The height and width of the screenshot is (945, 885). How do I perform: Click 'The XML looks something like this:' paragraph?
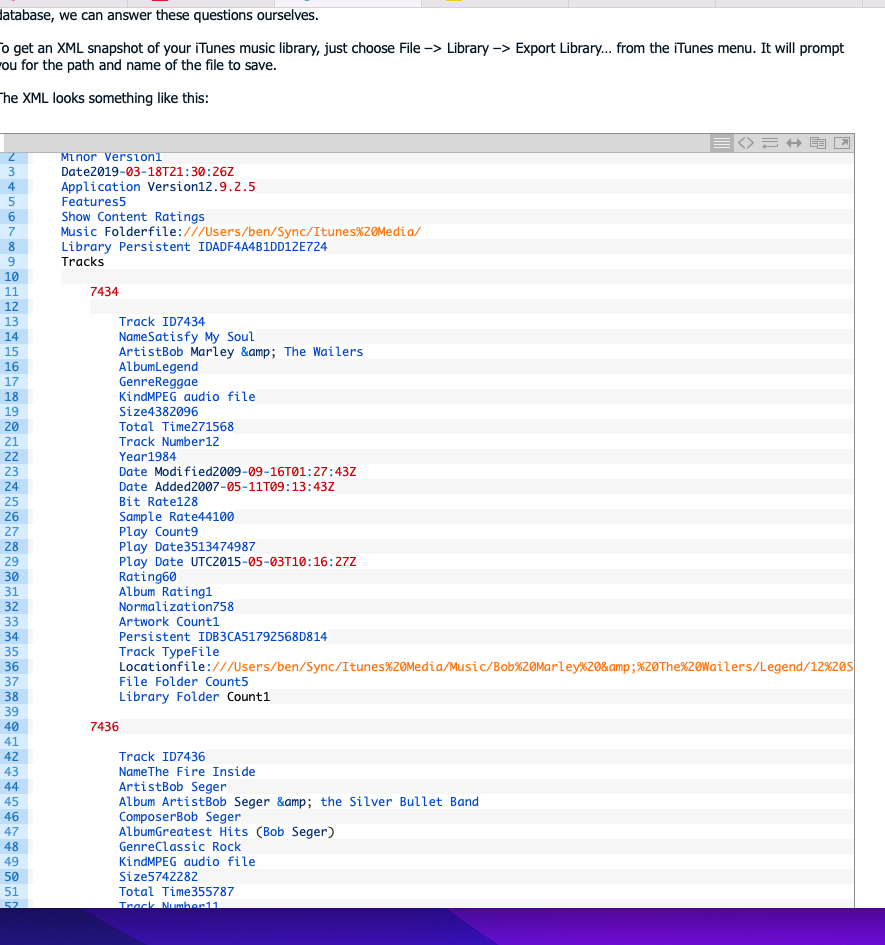[104, 98]
